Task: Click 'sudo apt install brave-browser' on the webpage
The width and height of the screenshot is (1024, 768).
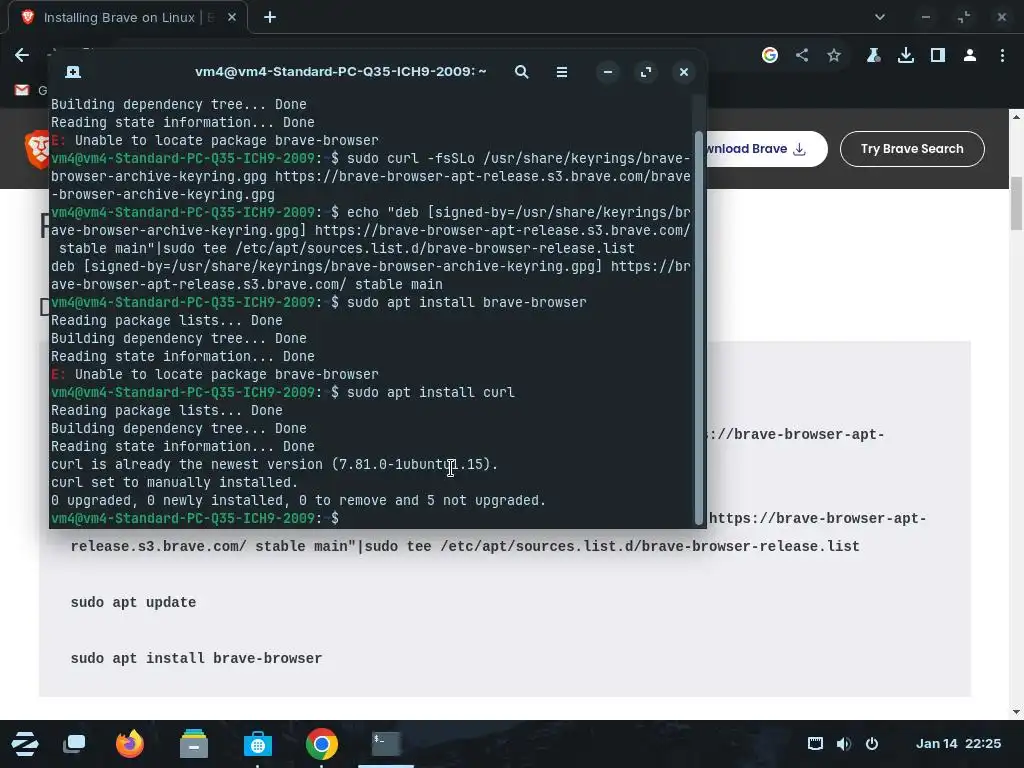Action: [x=196, y=658]
